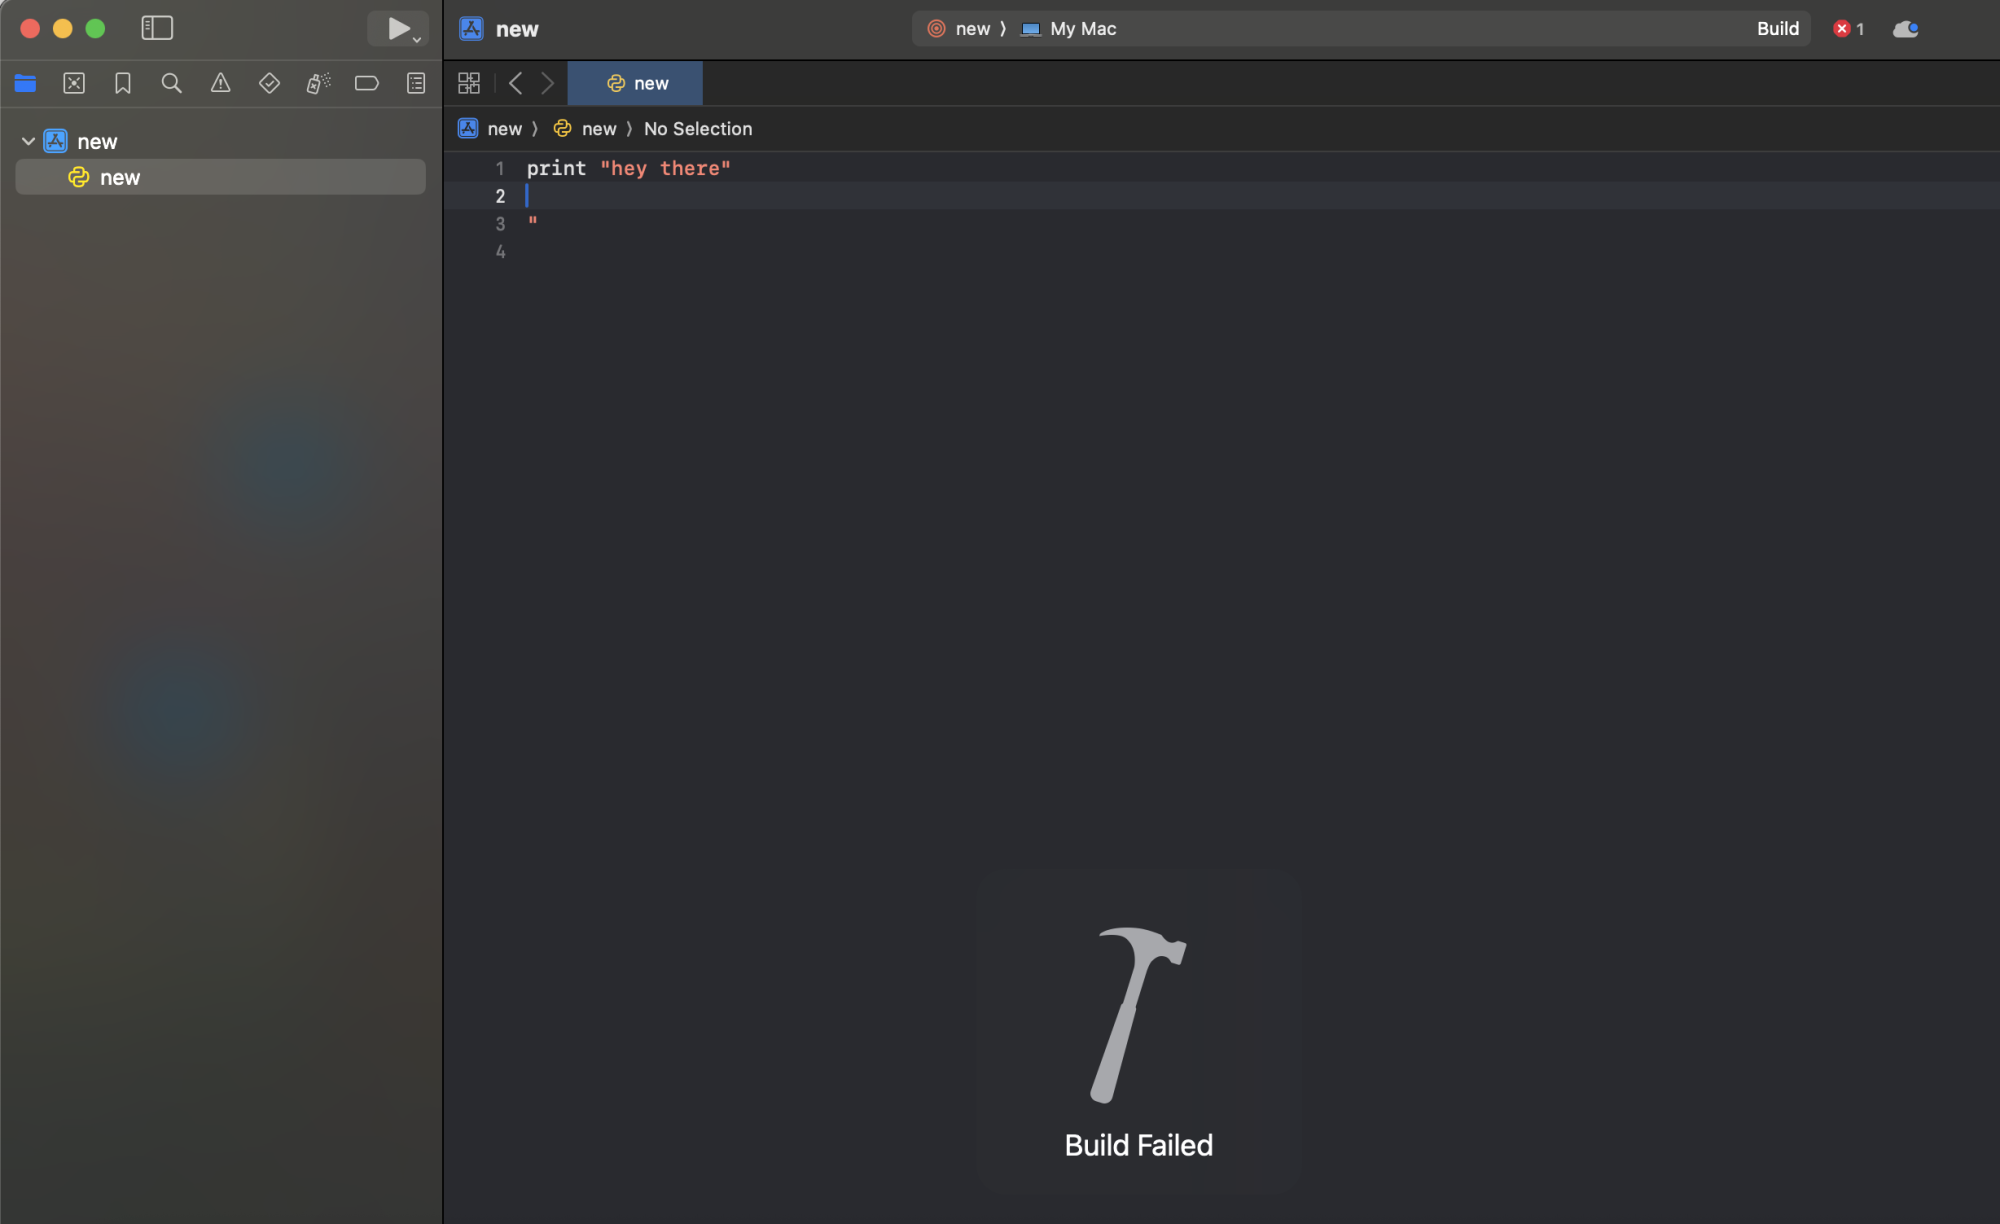Open the cloud status icon
Screen dimensions: 2000x1224
(1905, 29)
